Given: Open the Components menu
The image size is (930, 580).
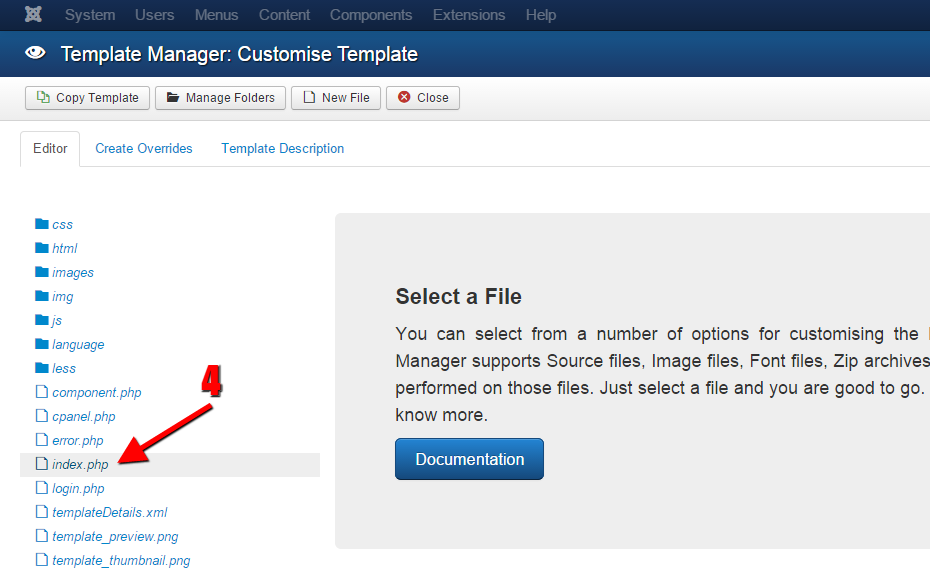Looking at the screenshot, I should click(371, 15).
